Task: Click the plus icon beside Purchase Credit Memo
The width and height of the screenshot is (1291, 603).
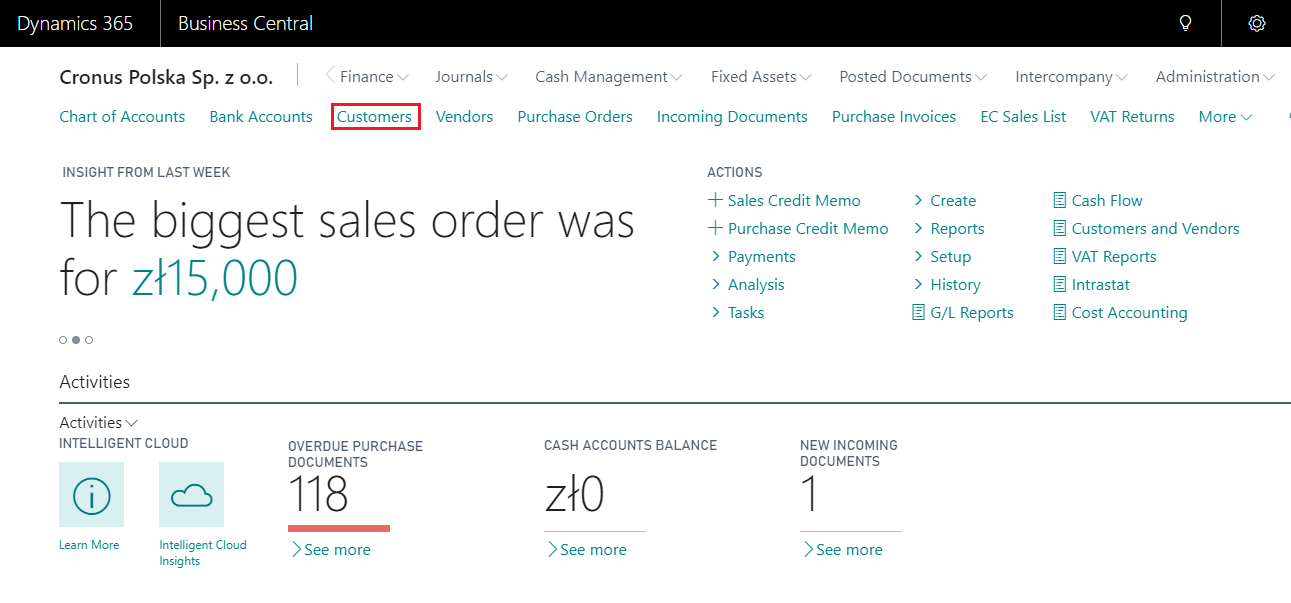Action: 715,228
